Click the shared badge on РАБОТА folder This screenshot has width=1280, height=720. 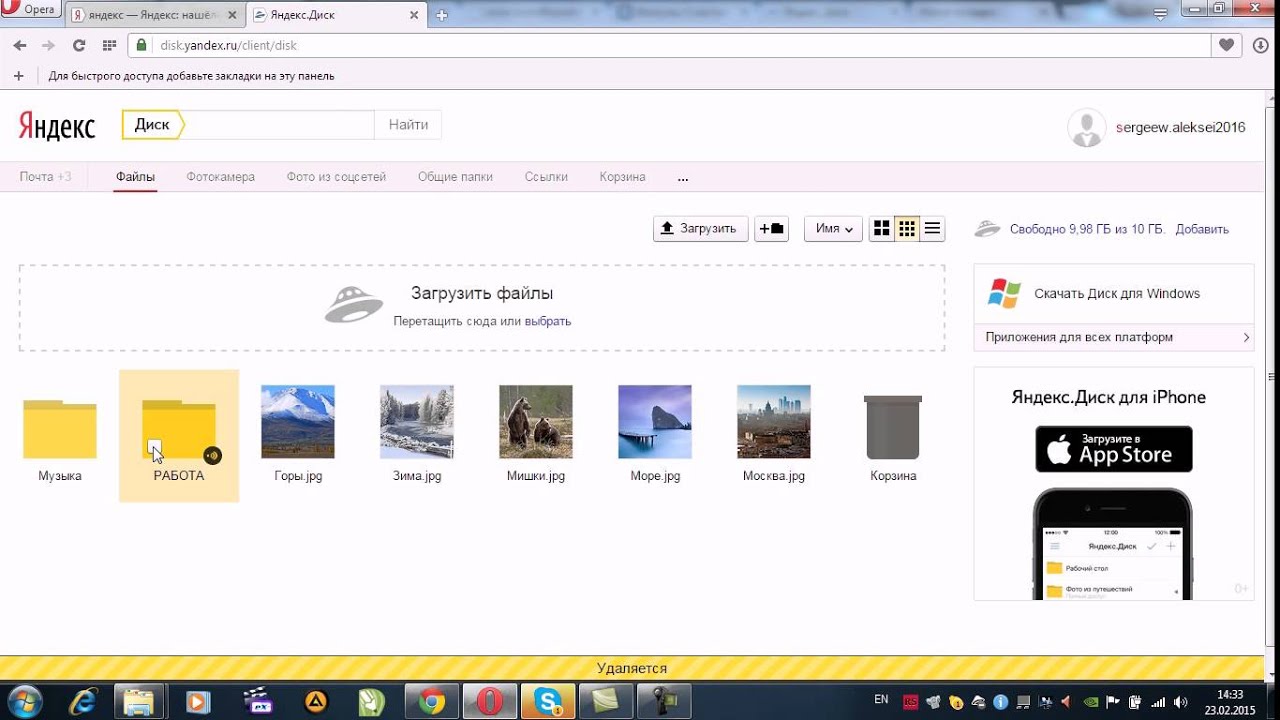211,455
